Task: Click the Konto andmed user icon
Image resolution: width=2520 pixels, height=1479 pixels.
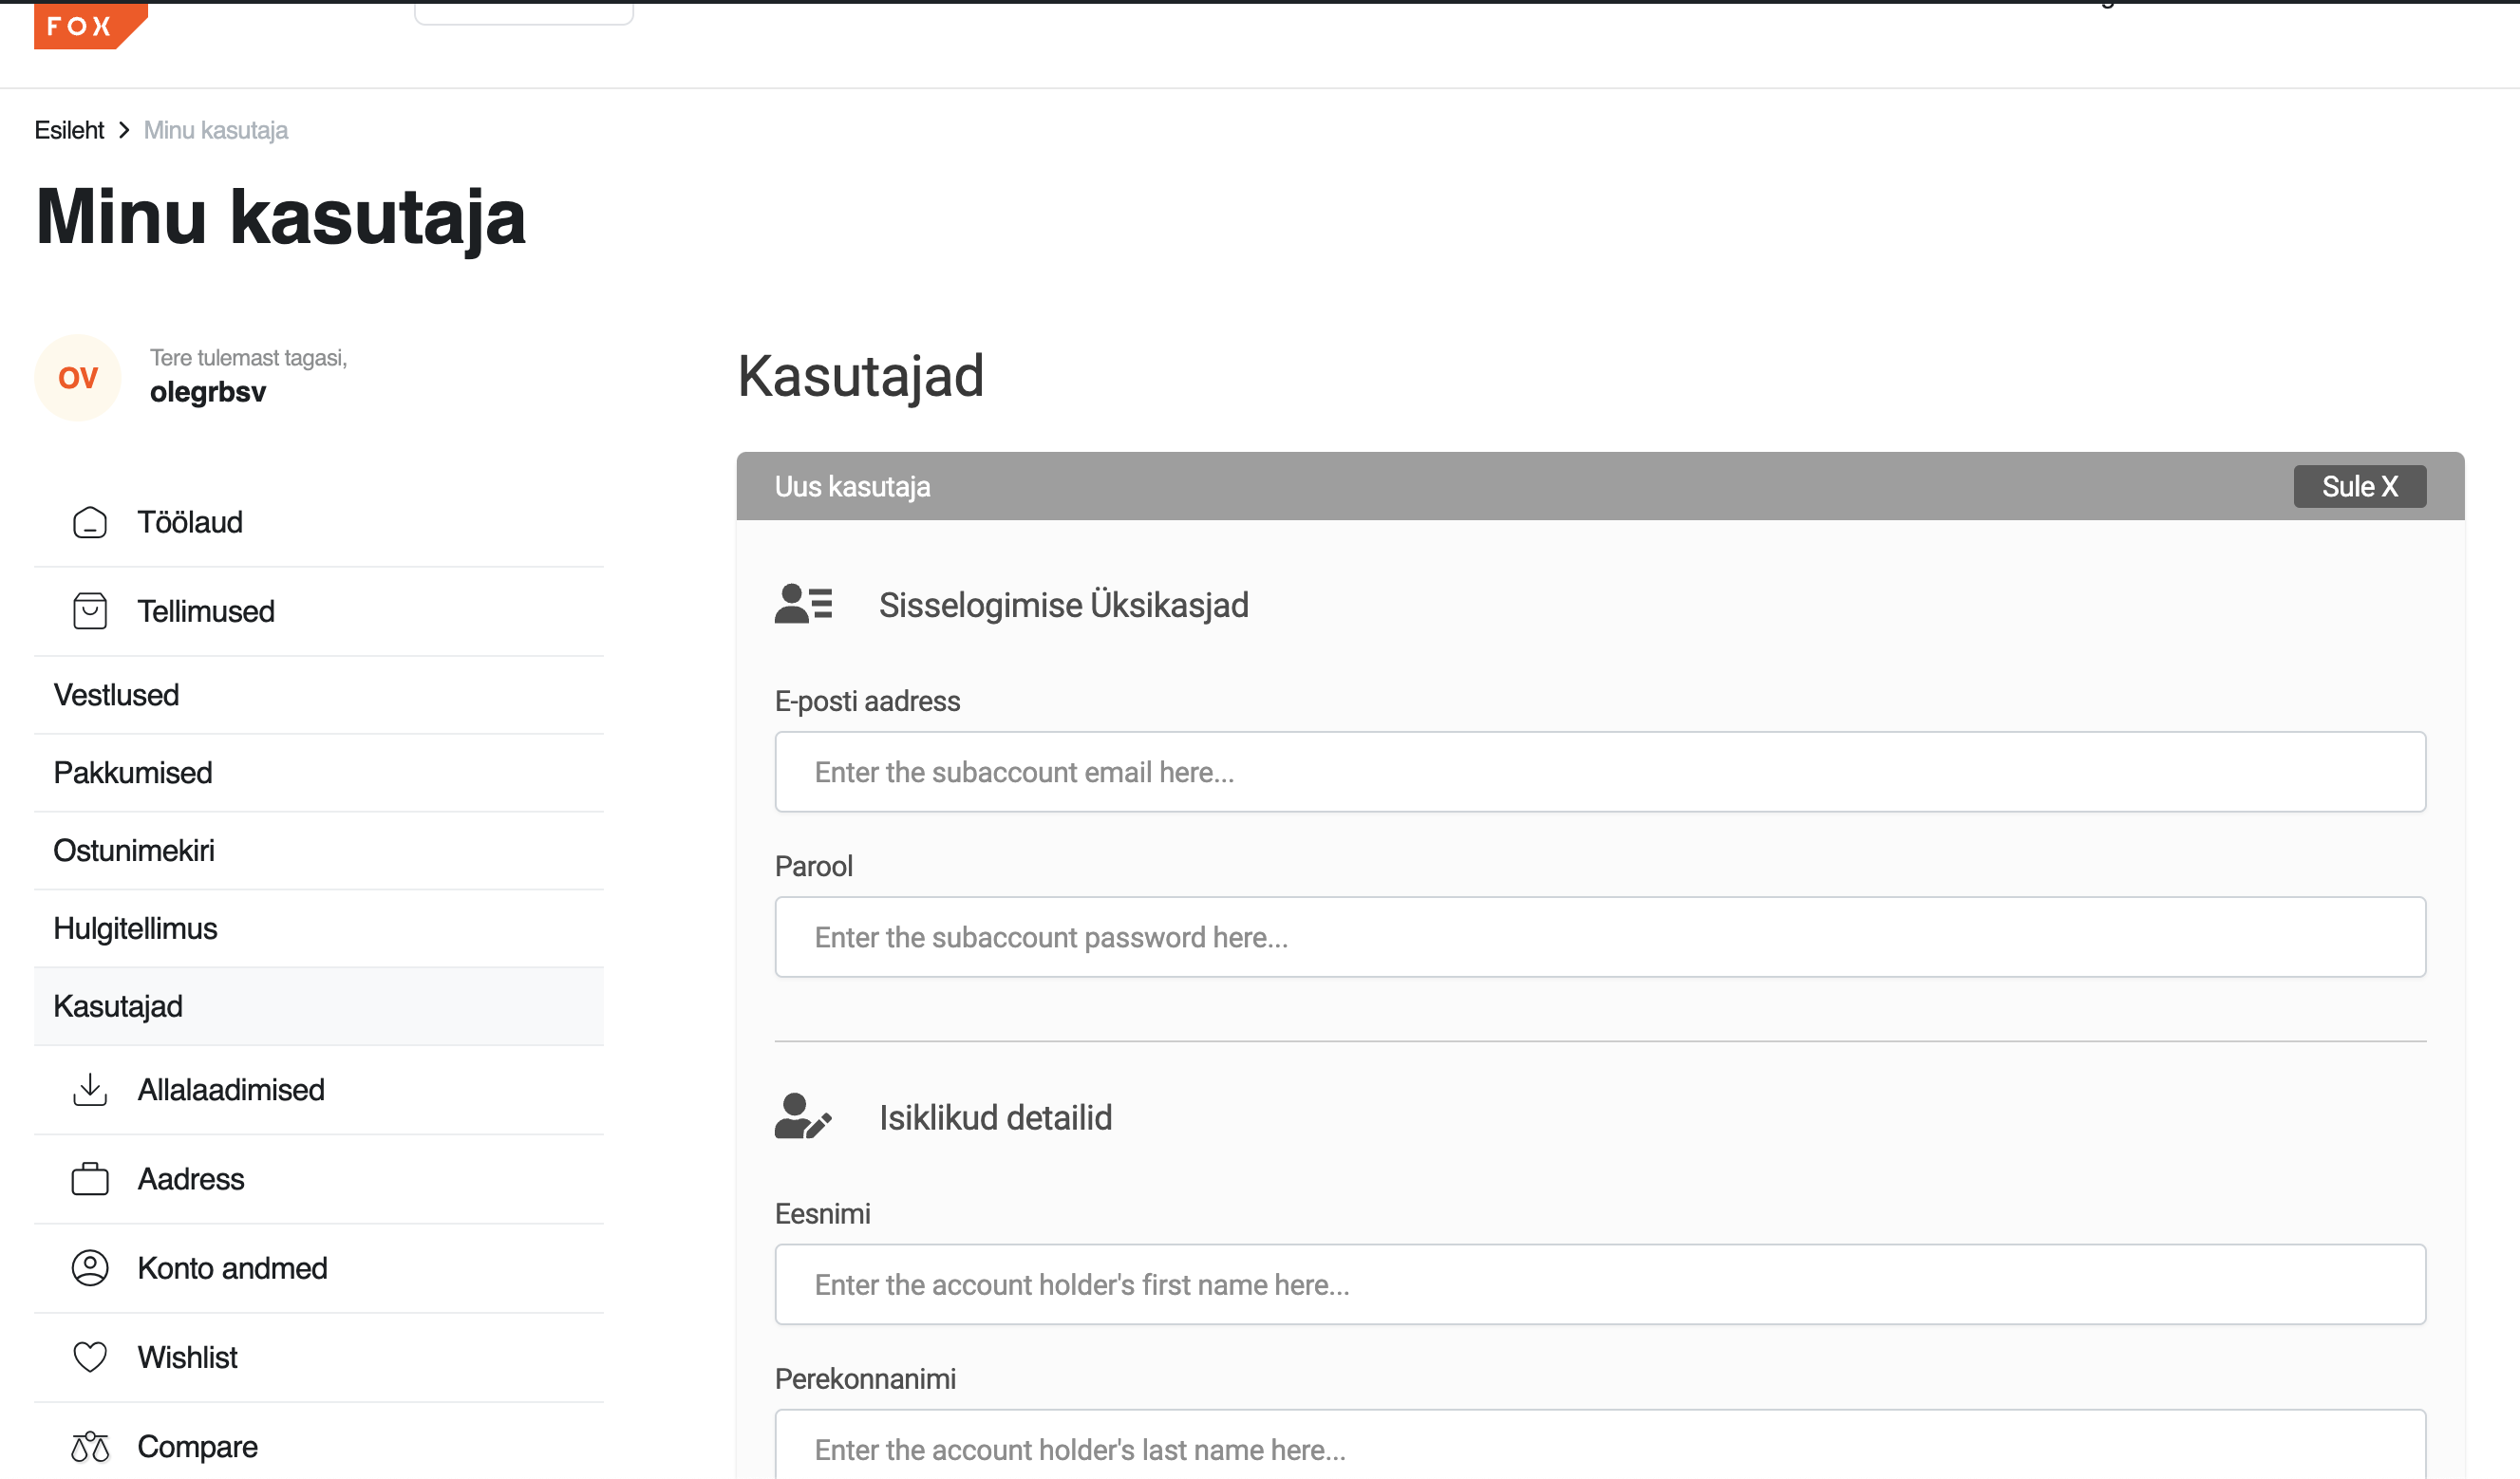Action: coord(90,1268)
